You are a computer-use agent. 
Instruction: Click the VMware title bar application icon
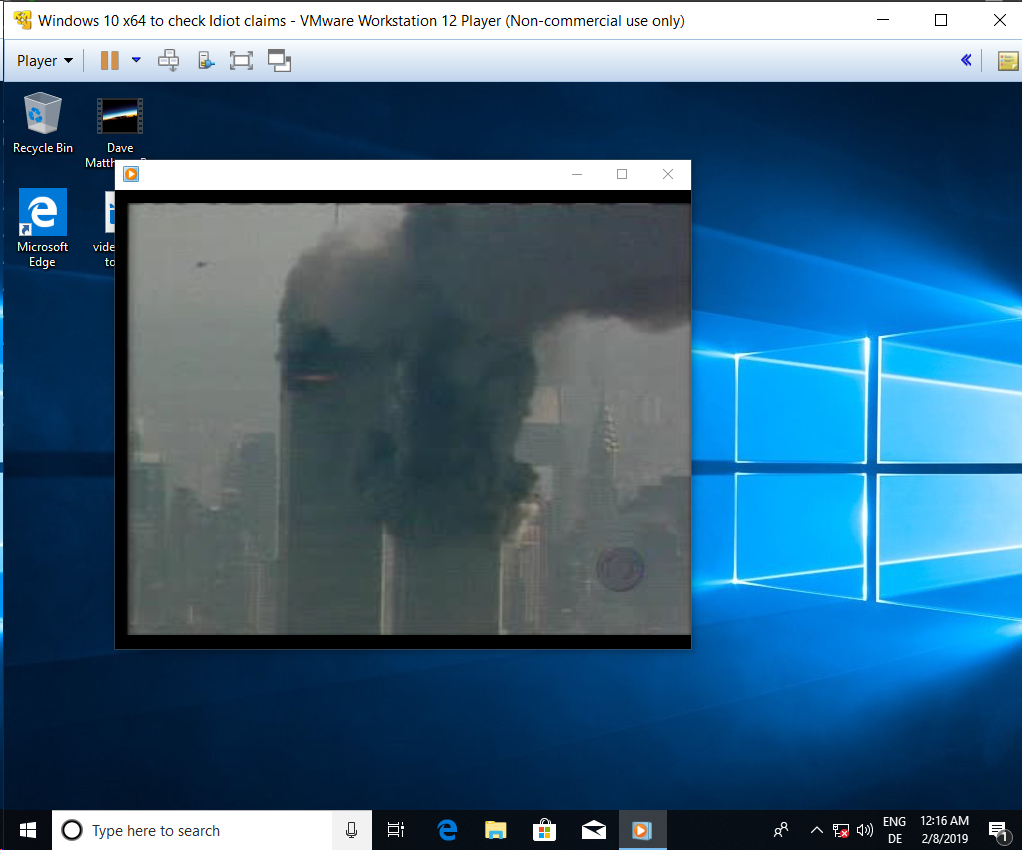click(x=22, y=20)
